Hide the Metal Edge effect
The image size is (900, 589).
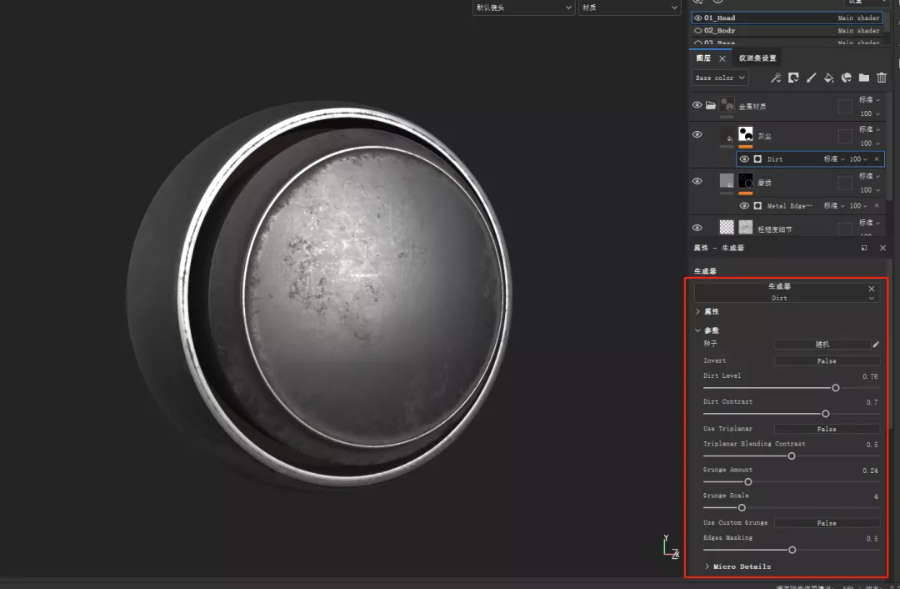click(744, 206)
